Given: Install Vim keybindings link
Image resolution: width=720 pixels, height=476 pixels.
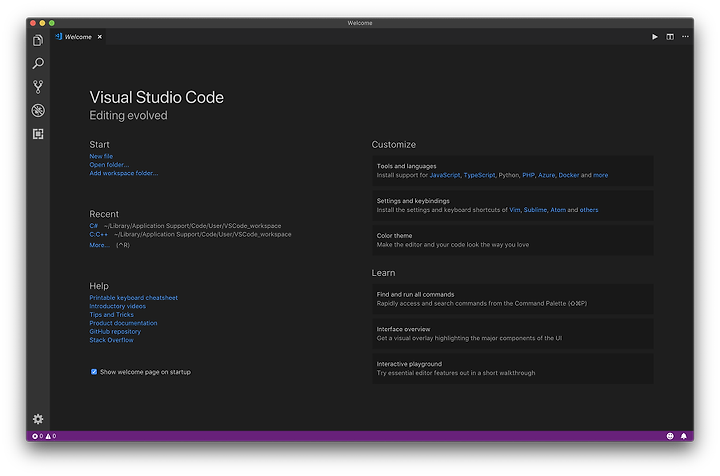Looking at the screenshot, I should point(515,210).
